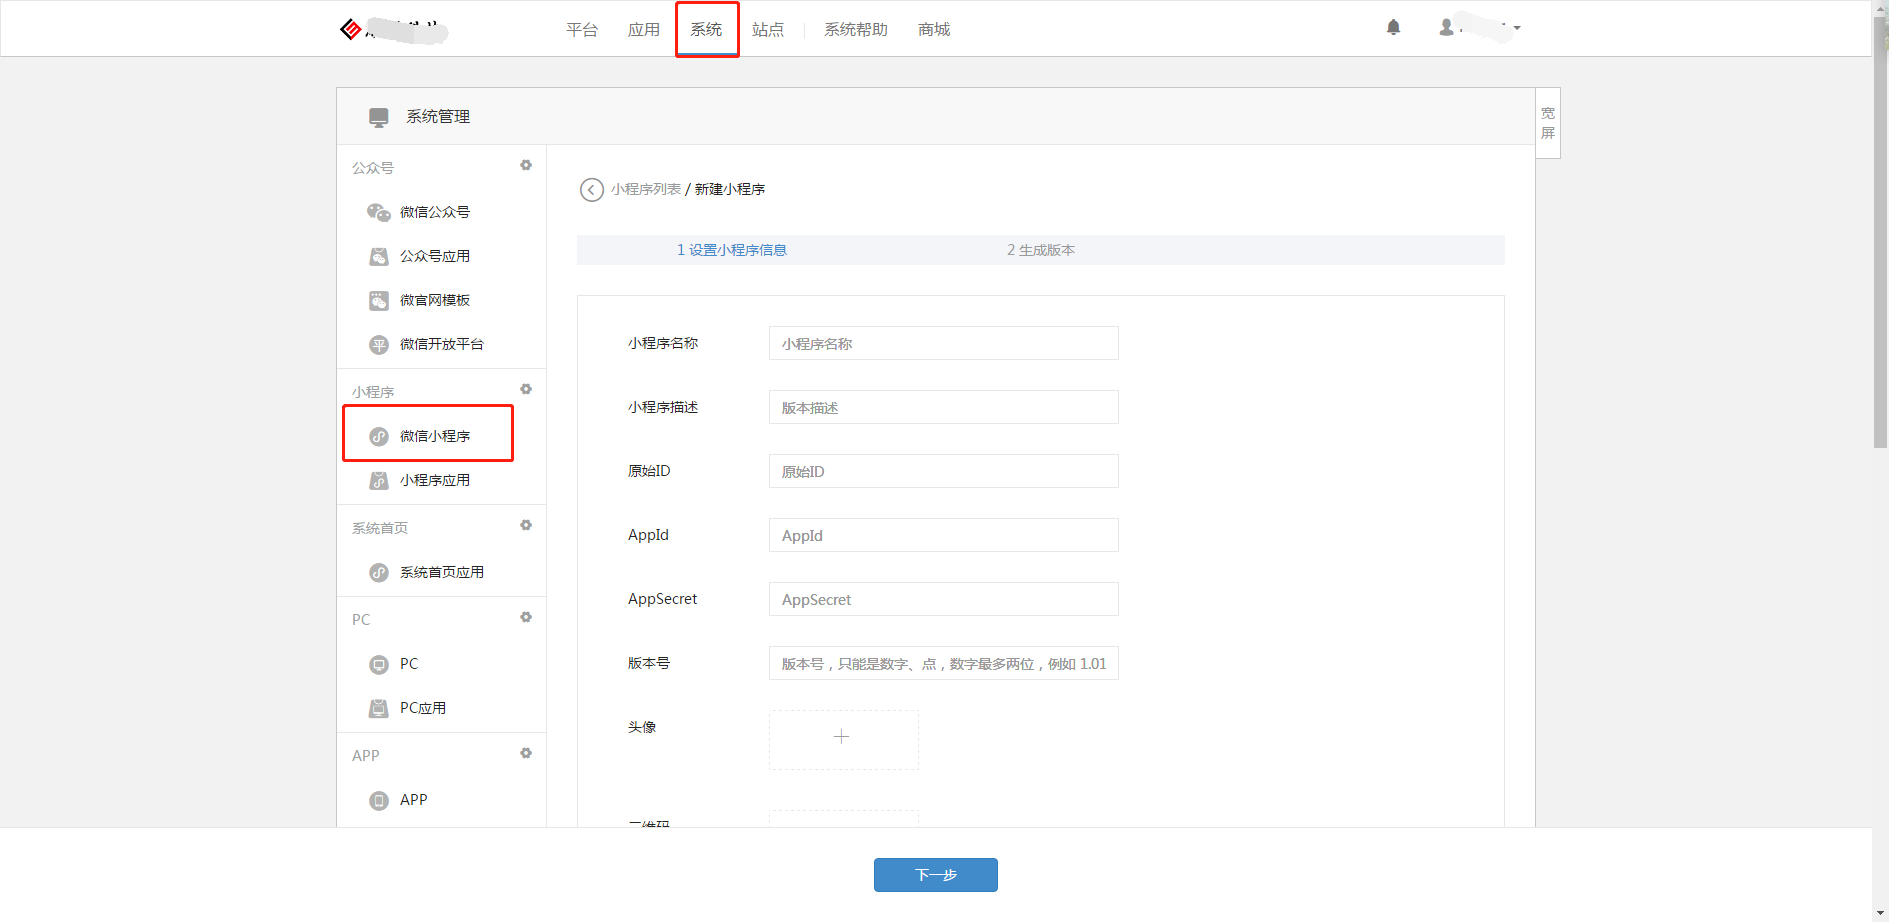Image resolution: width=1889 pixels, height=922 pixels.
Task: Open 系统首页应用 in sidebar
Action: [441, 572]
